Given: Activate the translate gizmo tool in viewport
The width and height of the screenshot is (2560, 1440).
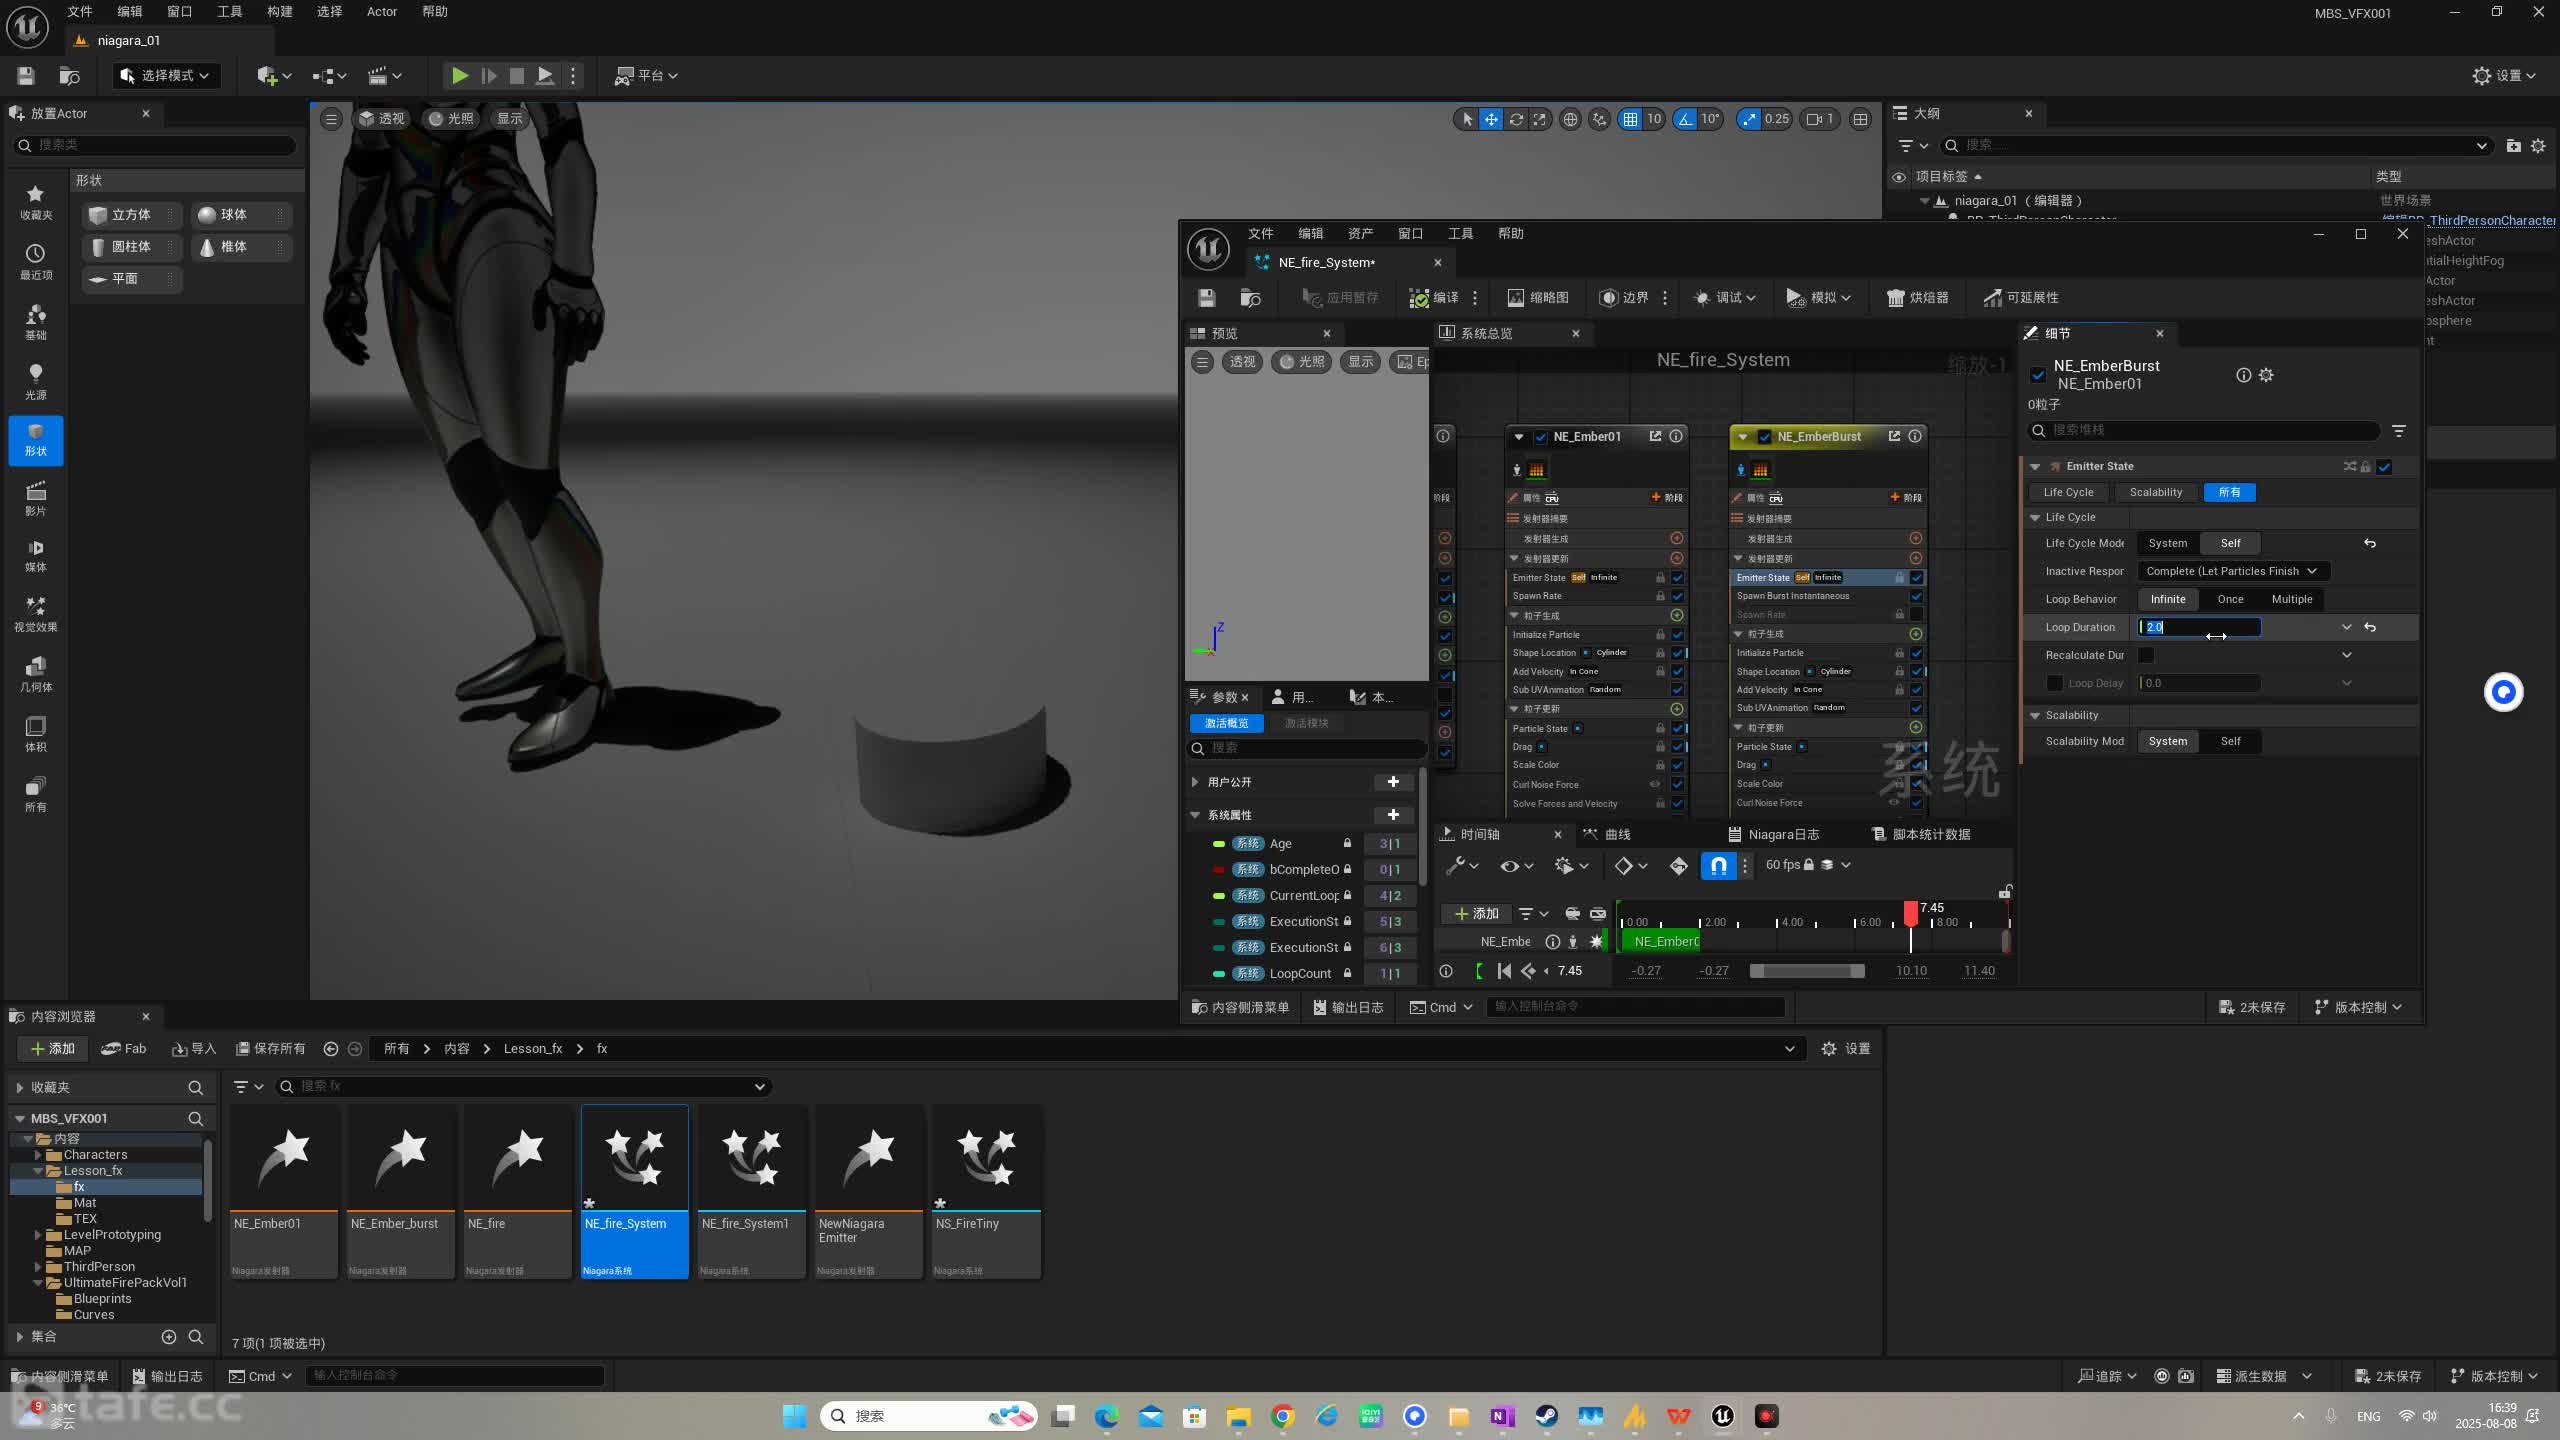Looking at the screenshot, I should coord(1491,119).
